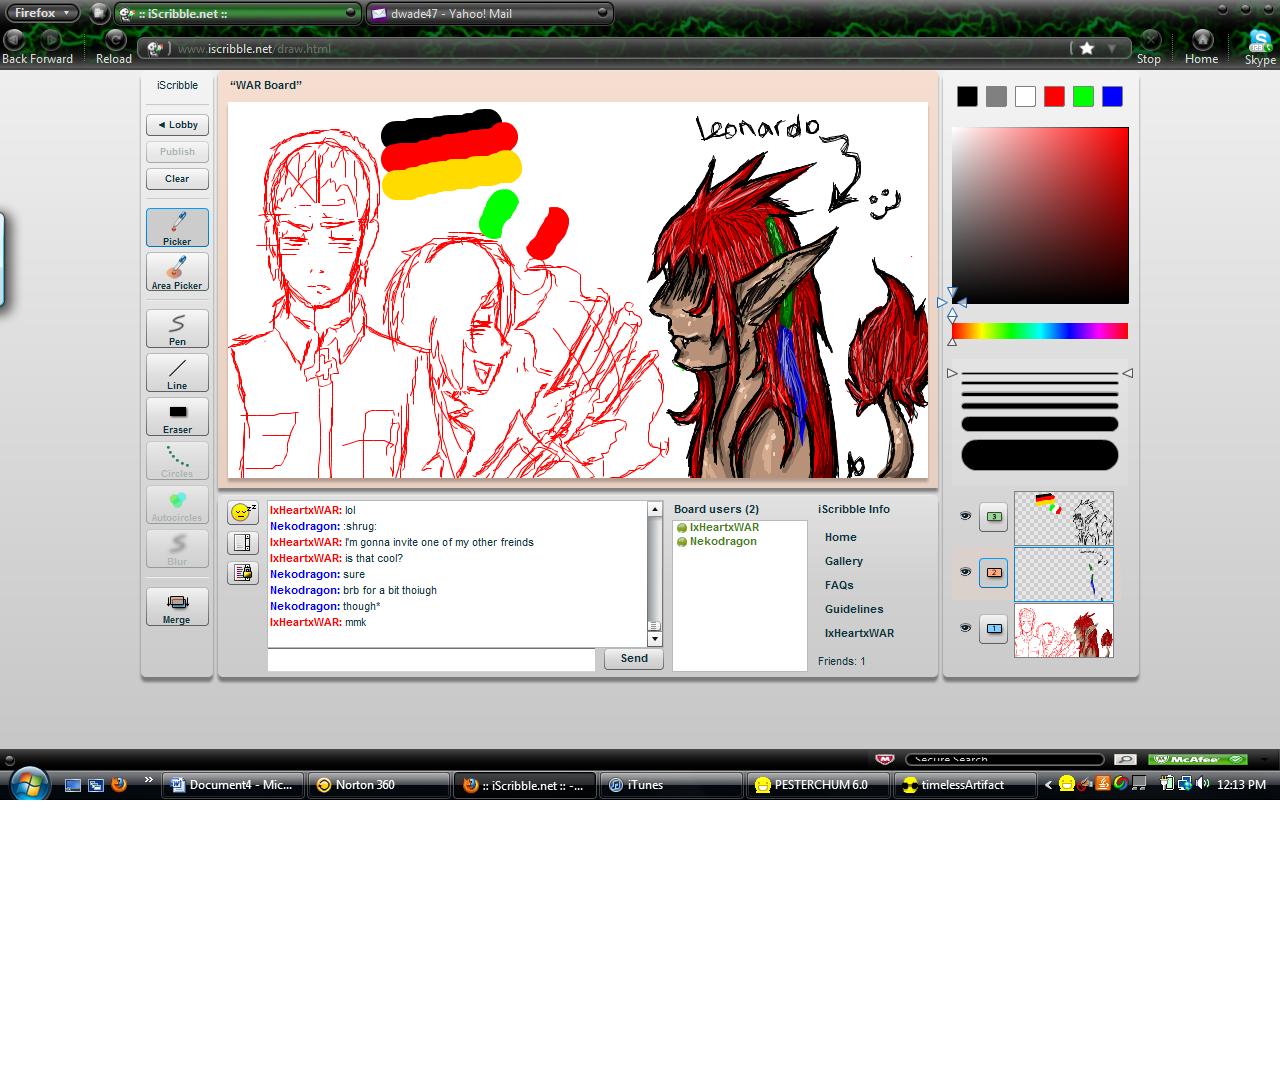Switch to dwade47 Yahoo! Mail tab
This screenshot has height=1080, width=1280.
click(490, 13)
